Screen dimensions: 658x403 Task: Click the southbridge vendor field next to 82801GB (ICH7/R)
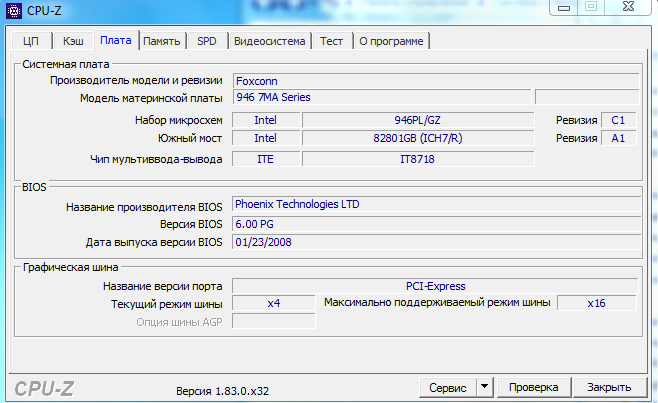click(x=266, y=138)
